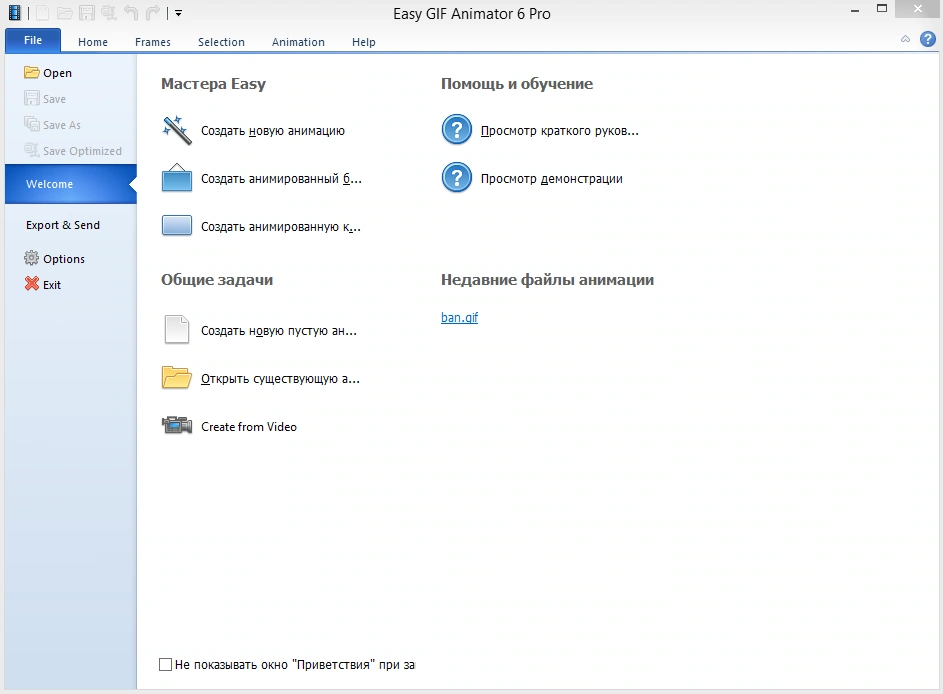
Task: Click the yellow folder open icon
Action: click(177, 378)
